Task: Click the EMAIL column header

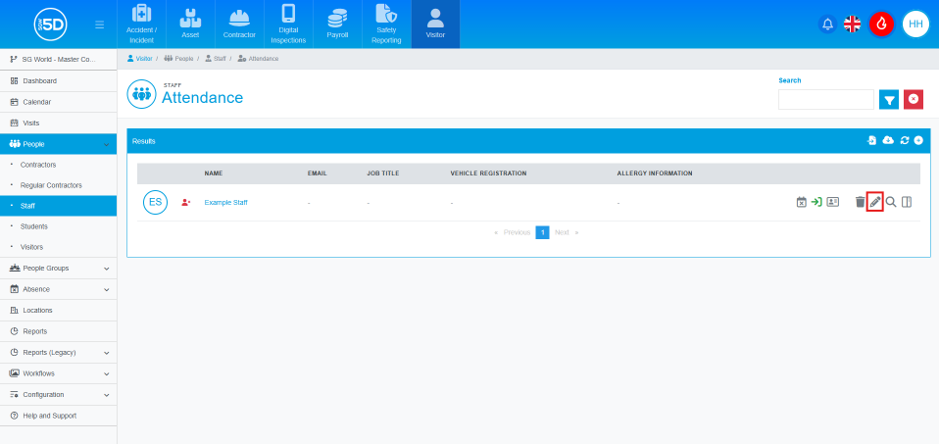Action: point(317,174)
